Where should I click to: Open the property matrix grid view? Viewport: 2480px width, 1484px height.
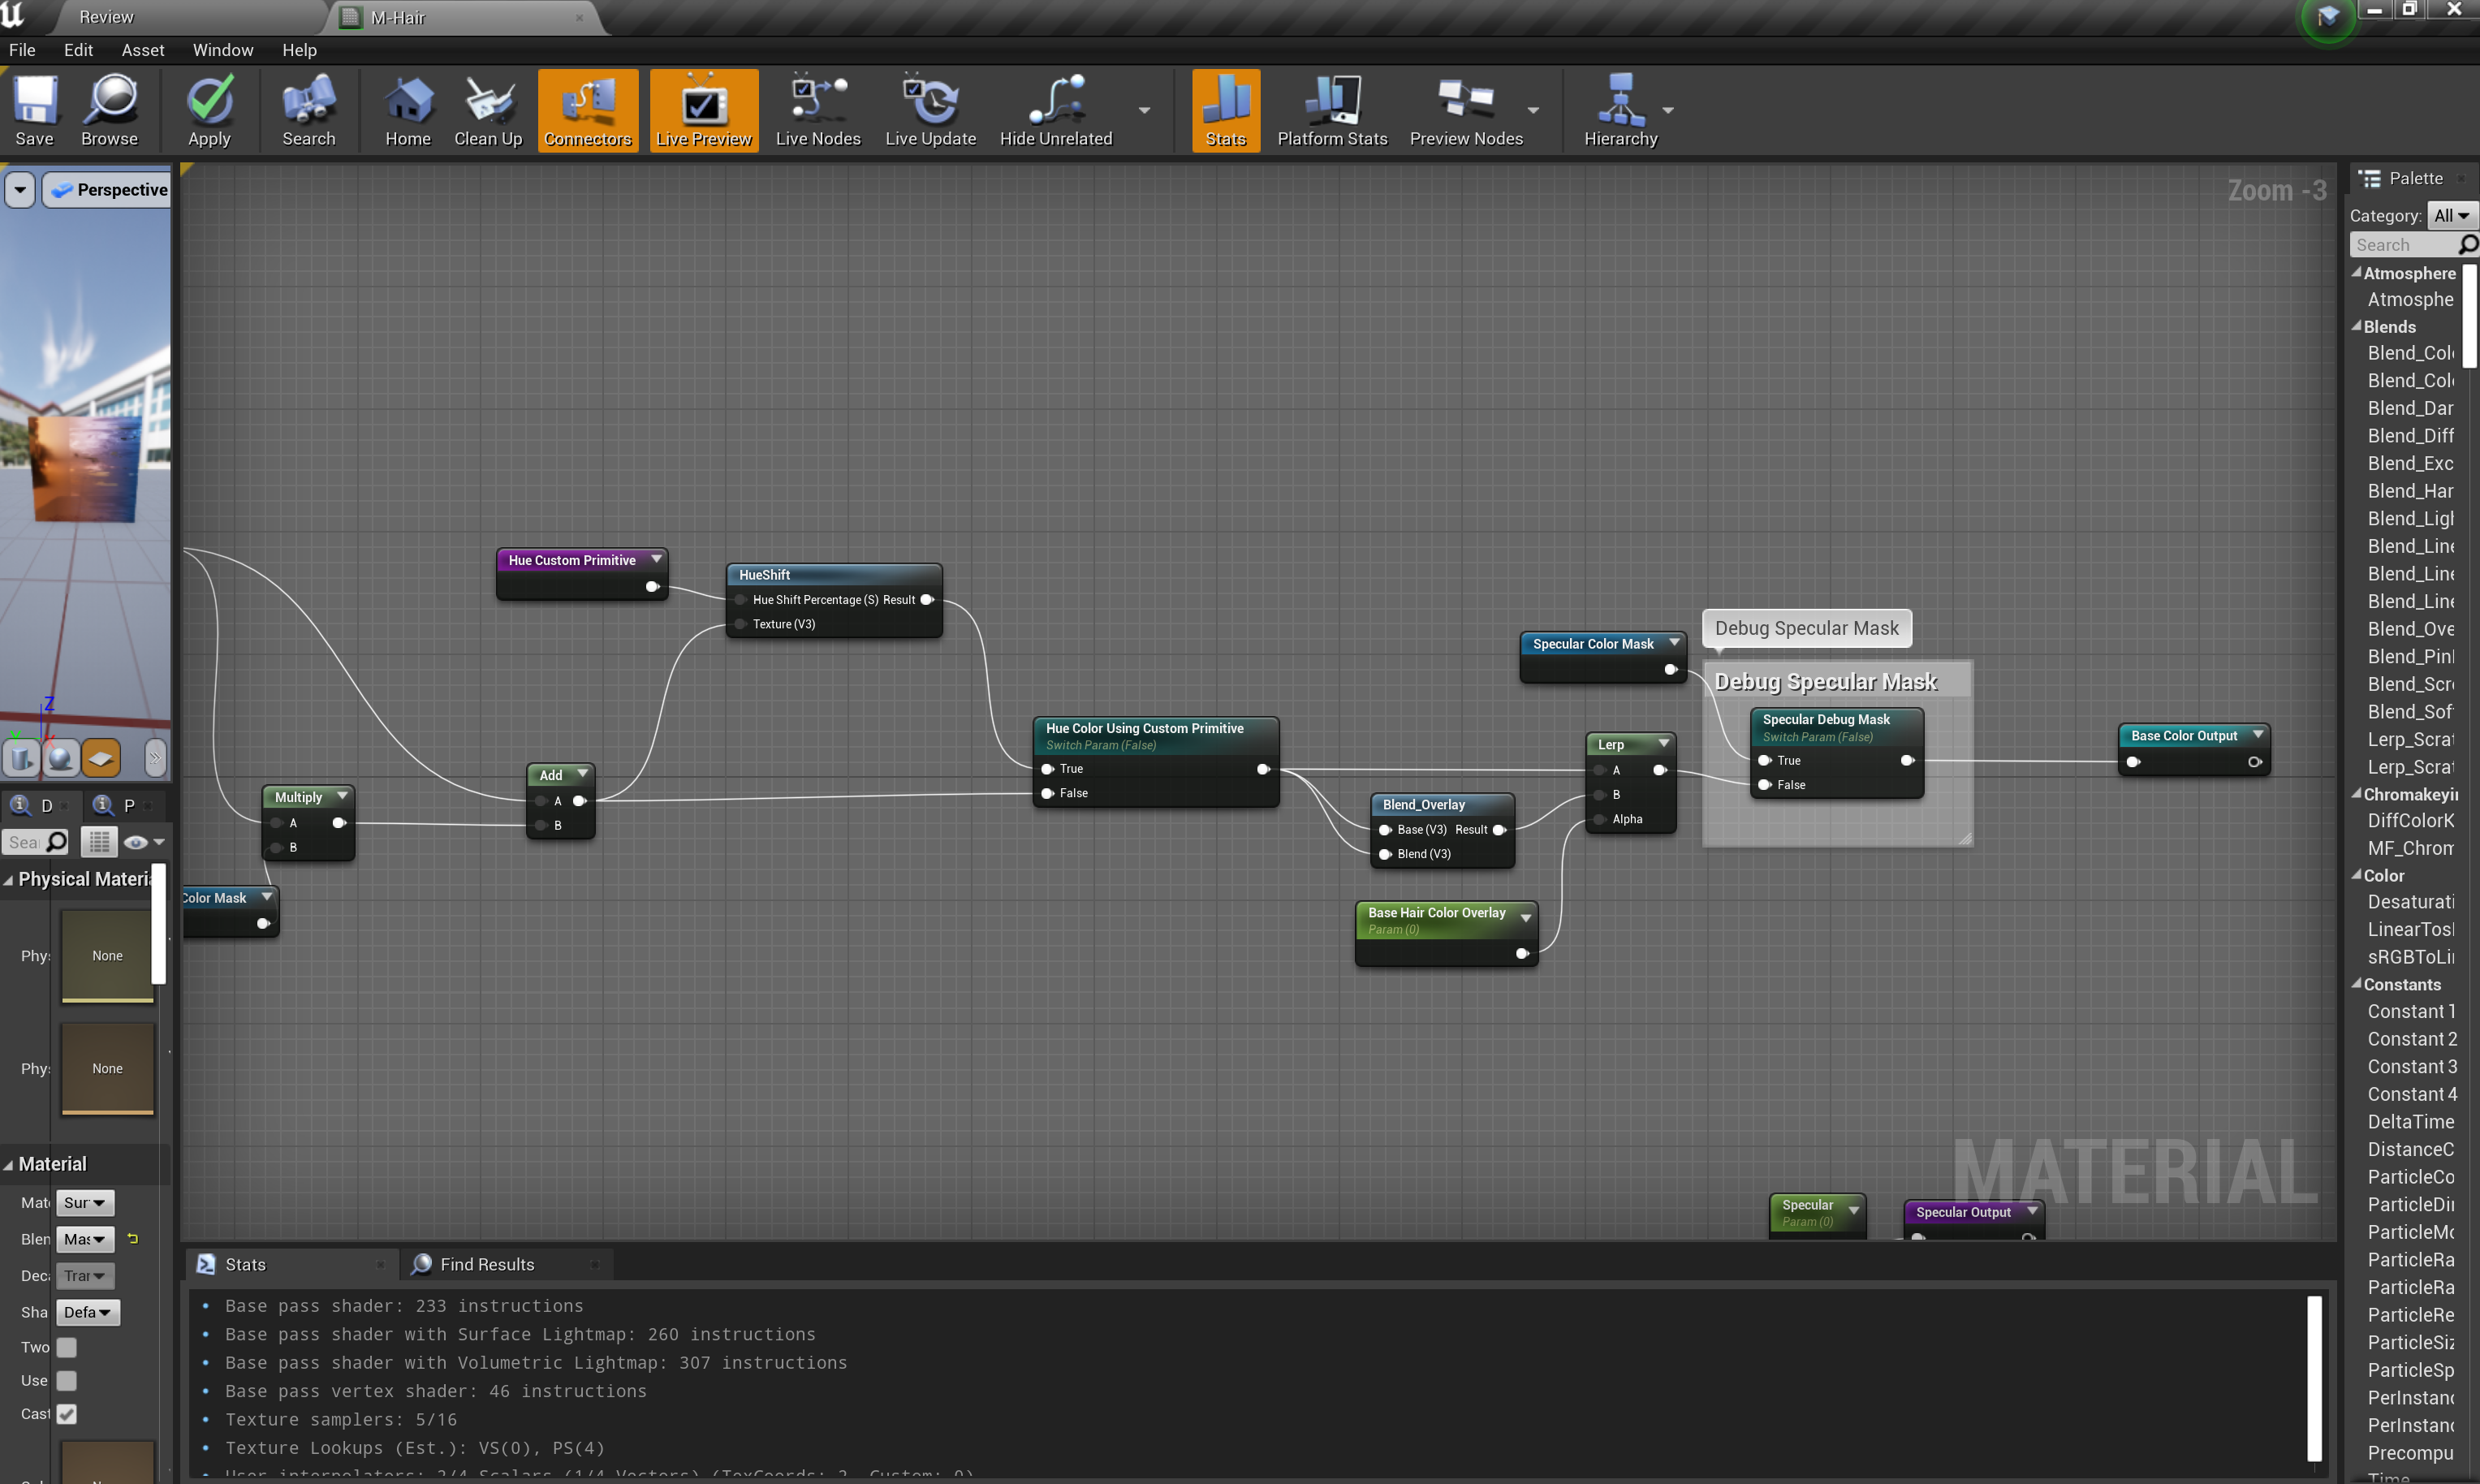tap(99, 842)
